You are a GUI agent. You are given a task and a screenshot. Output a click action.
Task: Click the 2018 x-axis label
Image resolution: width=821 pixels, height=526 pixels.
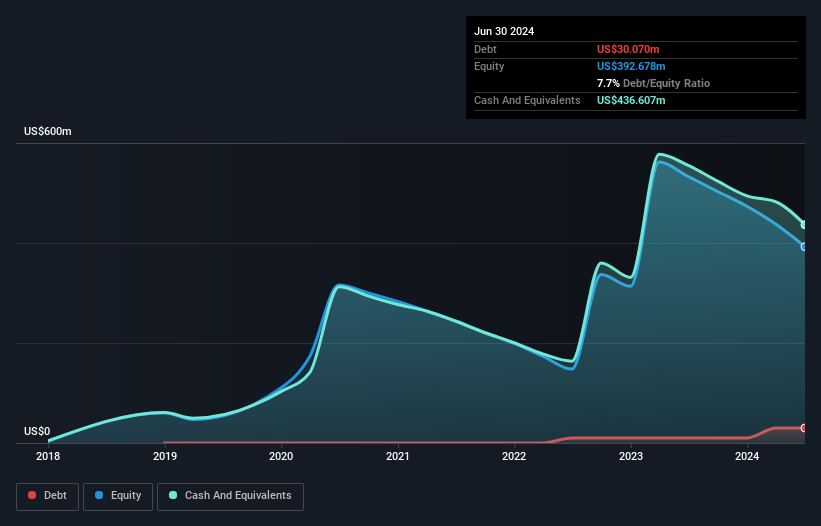click(48, 456)
